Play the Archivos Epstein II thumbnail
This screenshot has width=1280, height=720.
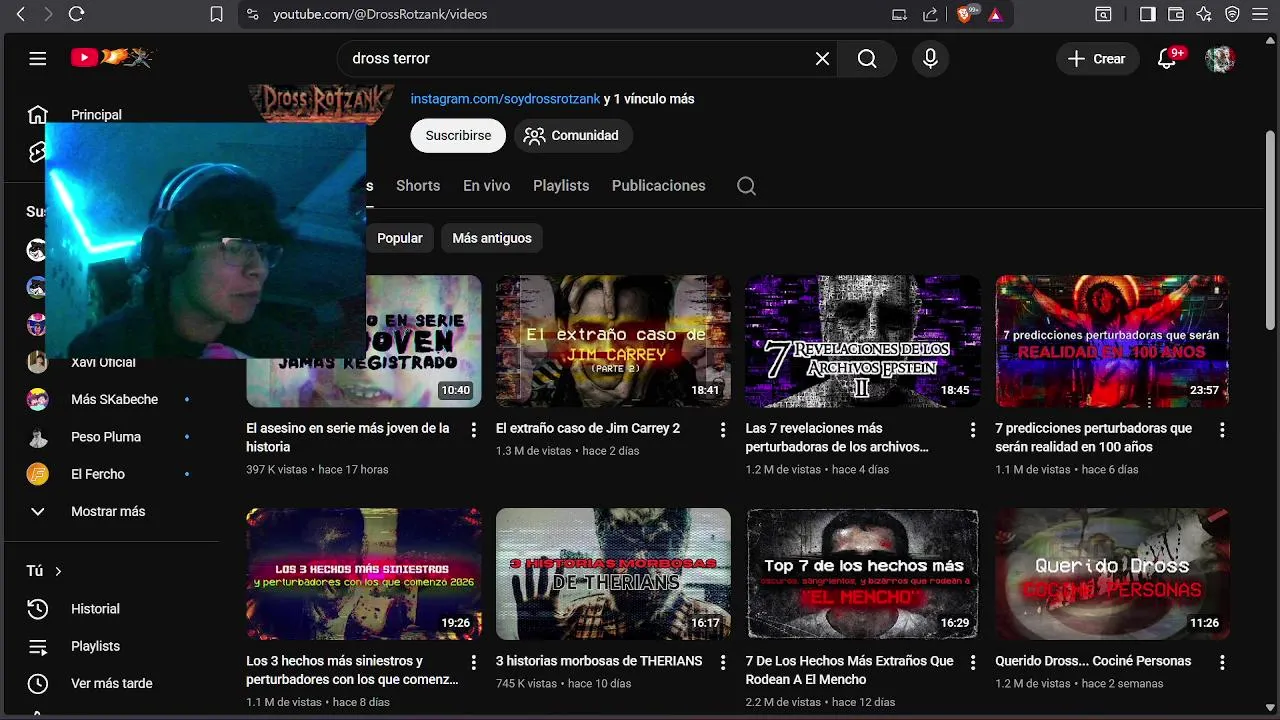[x=863, y=341]
